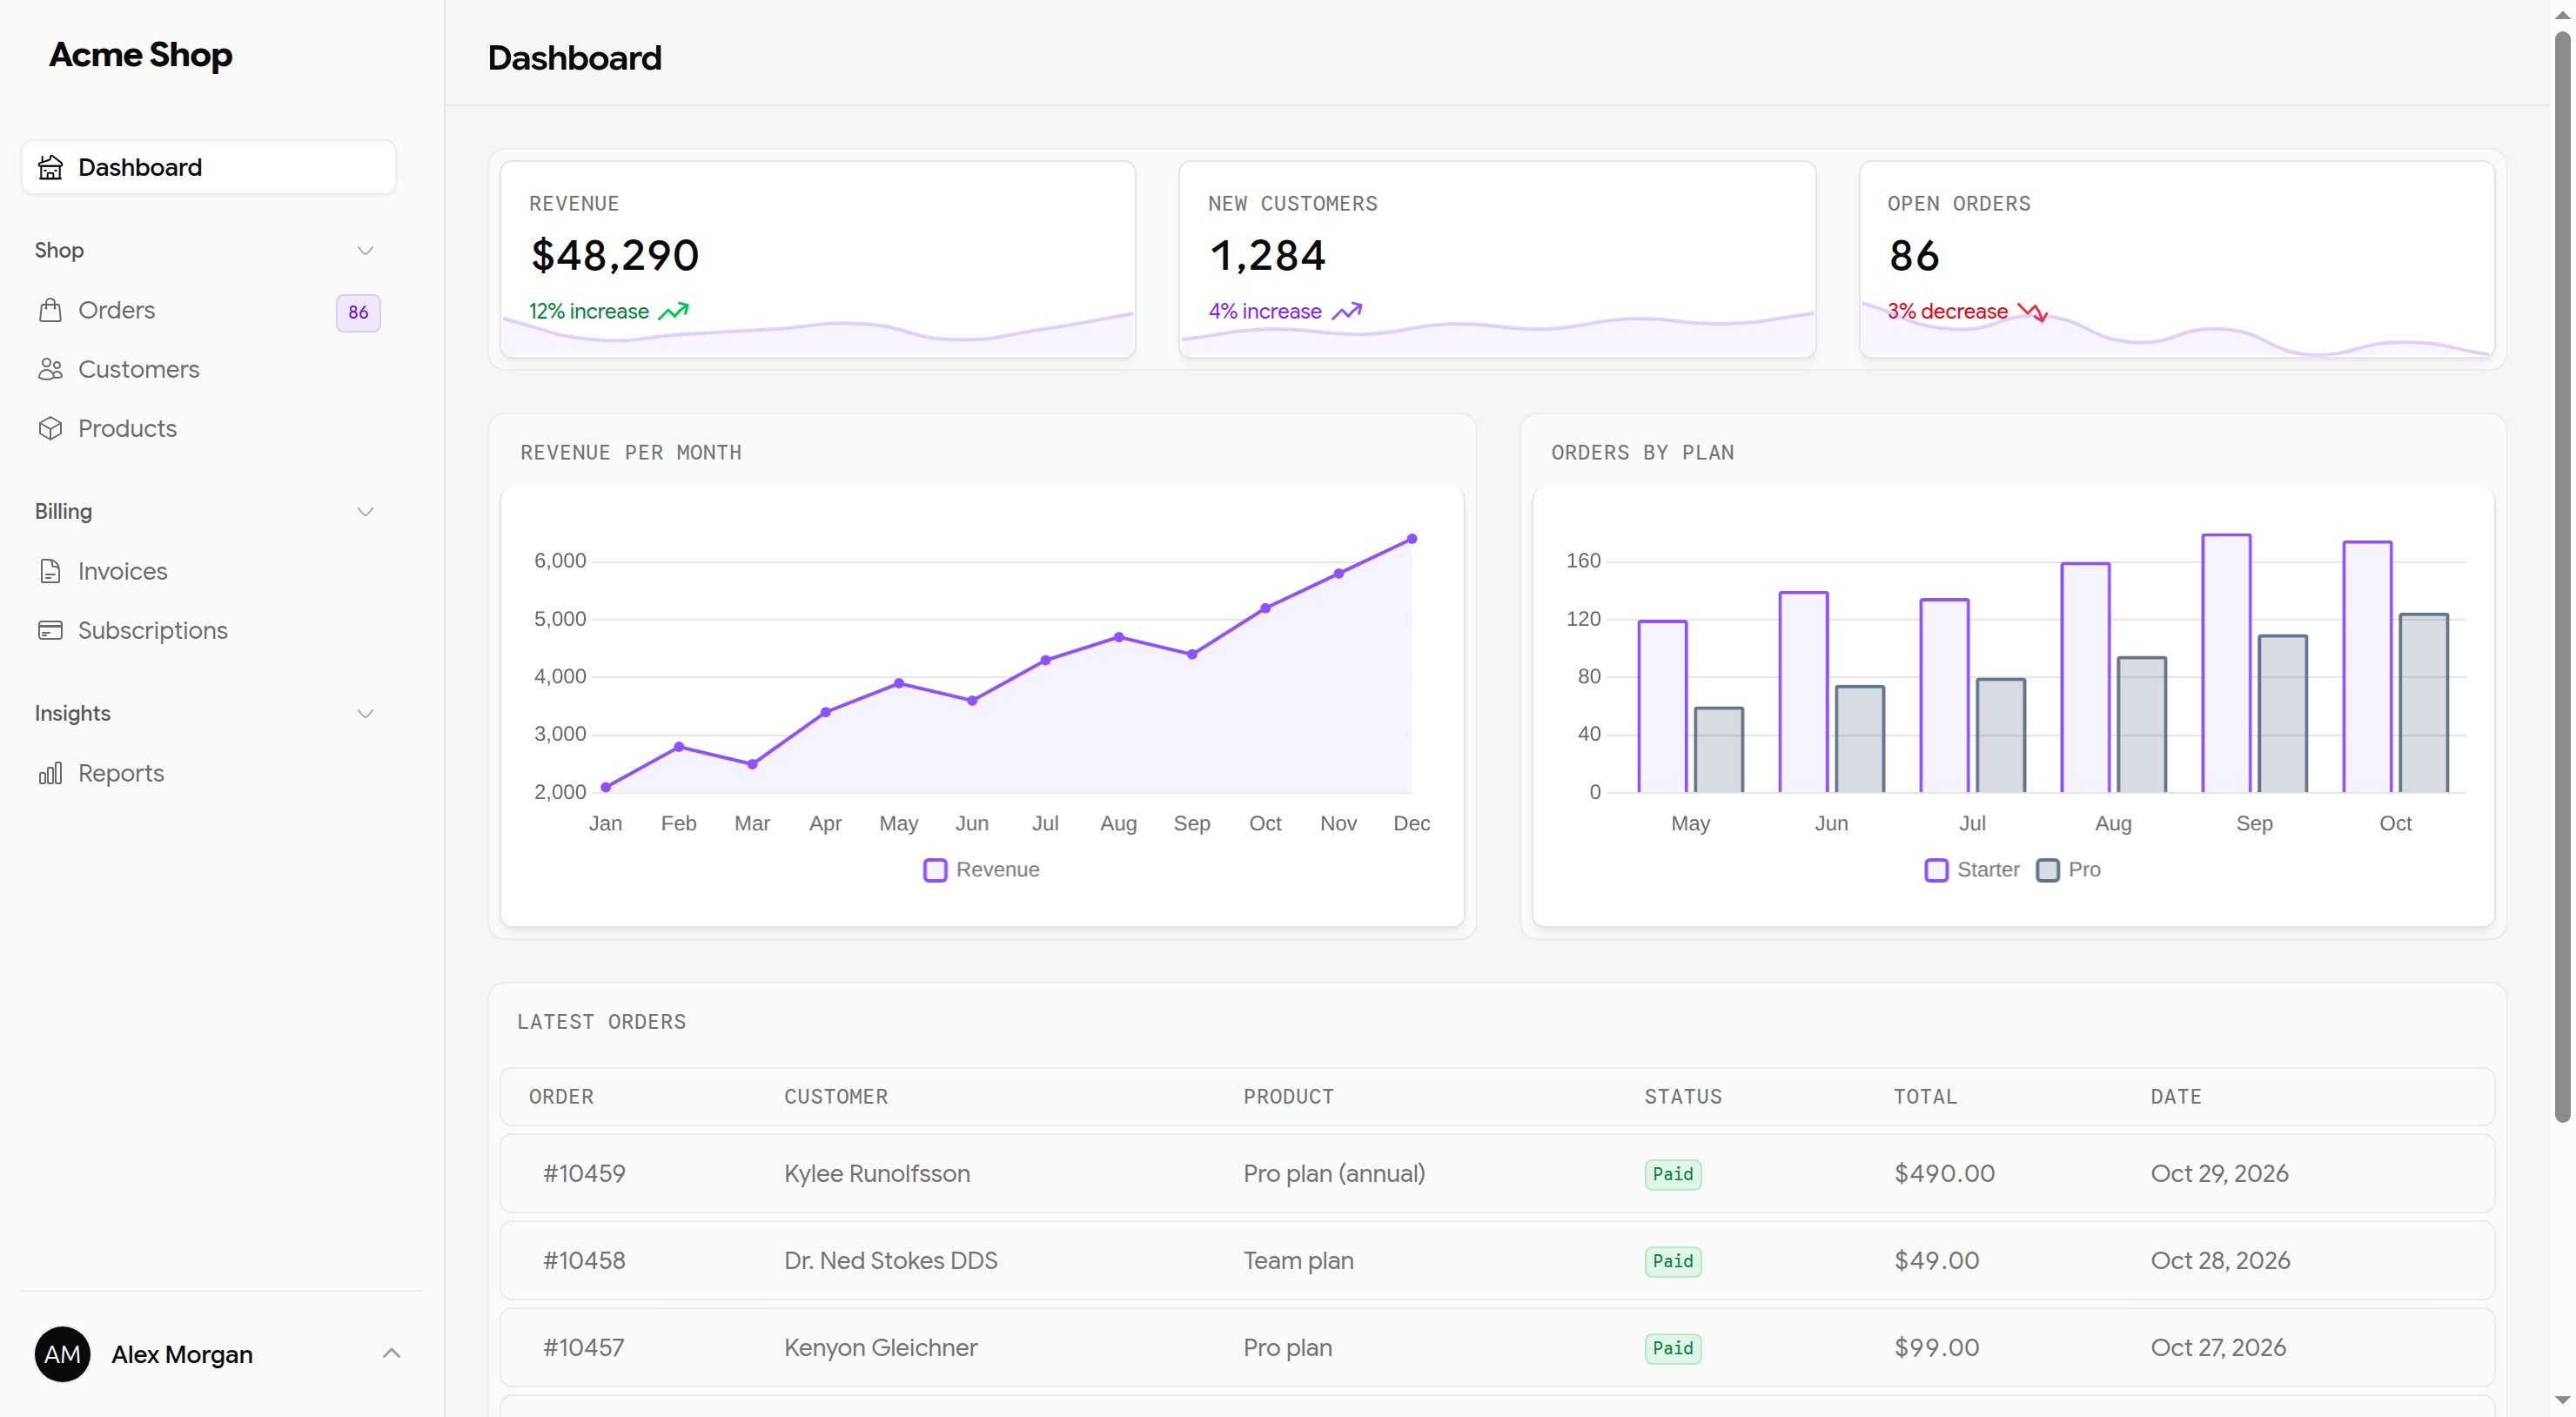
Task: Navigate to Subscriptions
Action: click(x=208, y=630)
